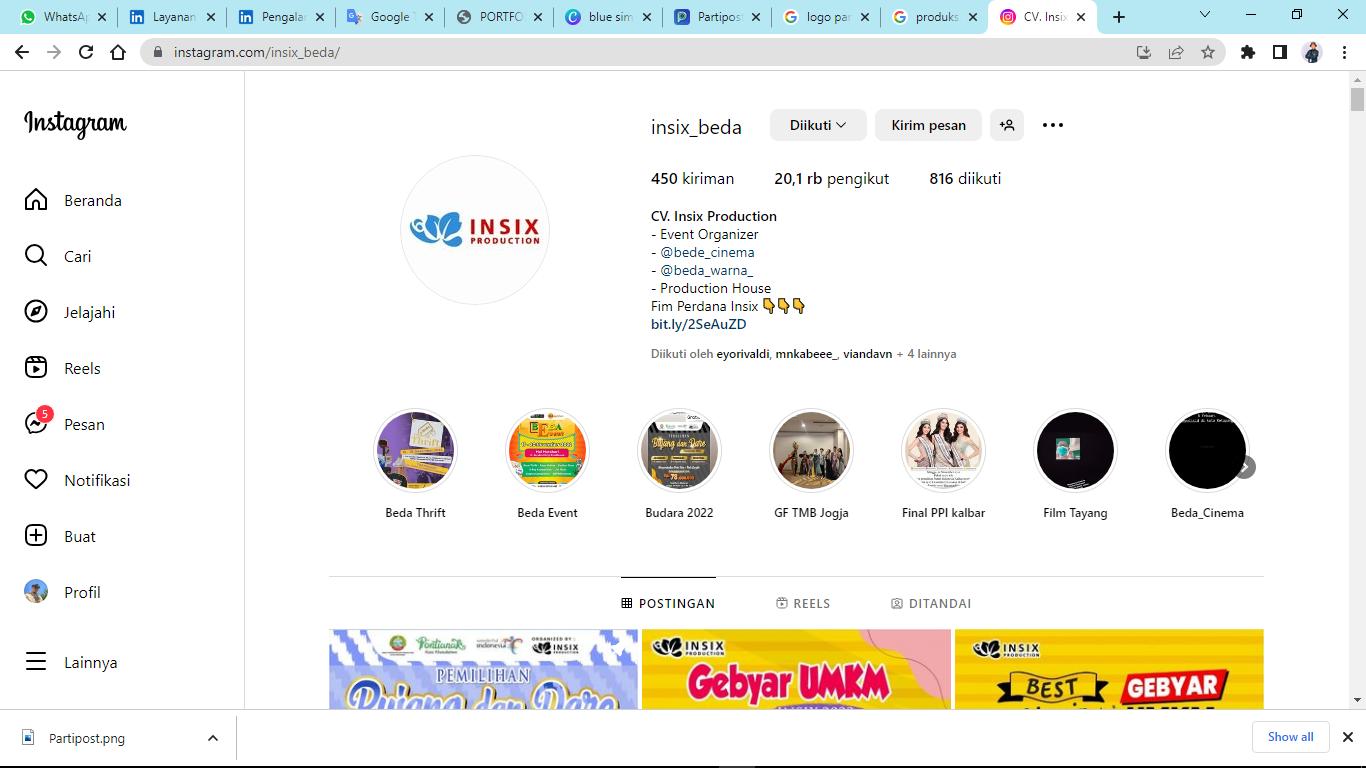The width and height of the screenshot is (1366, 768).
Task: Click Buat to create a post
Action: 60,536
